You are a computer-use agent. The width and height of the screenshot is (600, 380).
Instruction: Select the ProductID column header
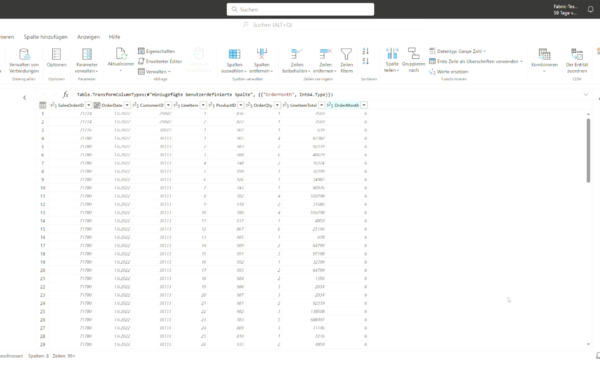(226, 105)
